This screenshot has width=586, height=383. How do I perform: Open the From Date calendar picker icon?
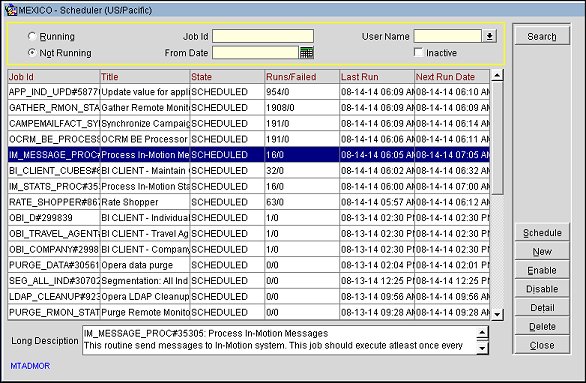[306, 53]
